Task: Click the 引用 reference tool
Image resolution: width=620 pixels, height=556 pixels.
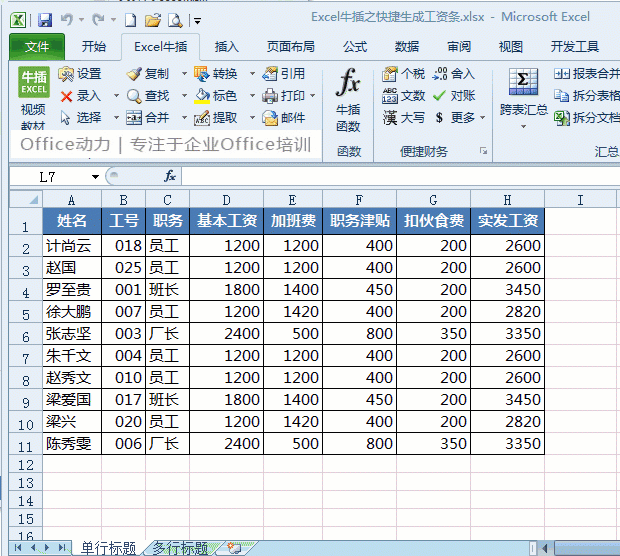Action: (x=284, y=74)
